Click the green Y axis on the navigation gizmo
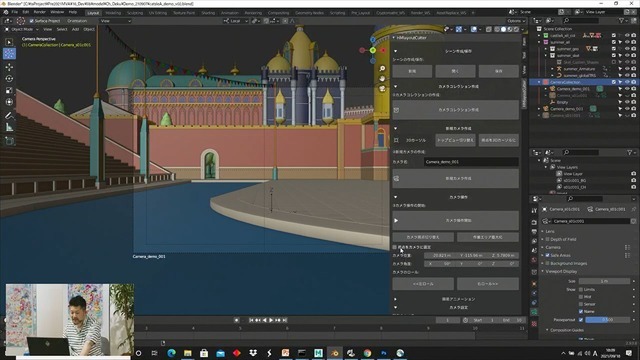640x360 pixels. tap(373, 50)
